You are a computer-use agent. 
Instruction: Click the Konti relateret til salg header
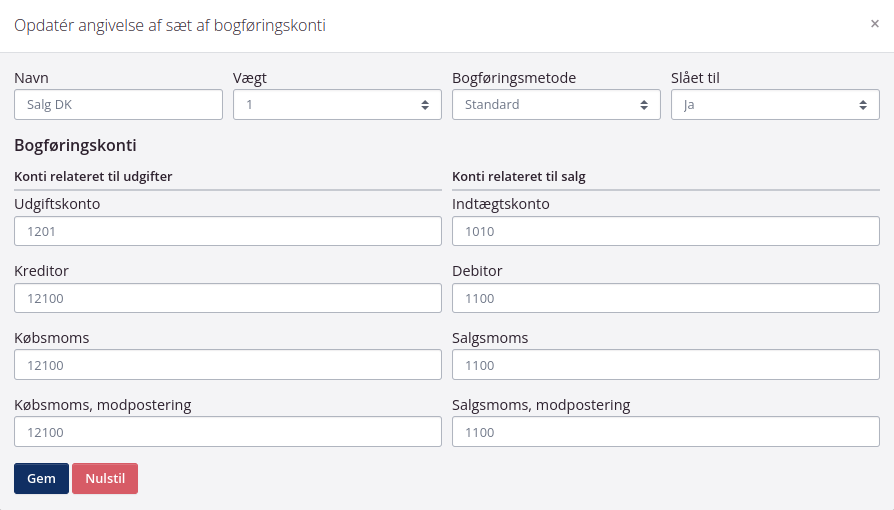pos(519,176)
